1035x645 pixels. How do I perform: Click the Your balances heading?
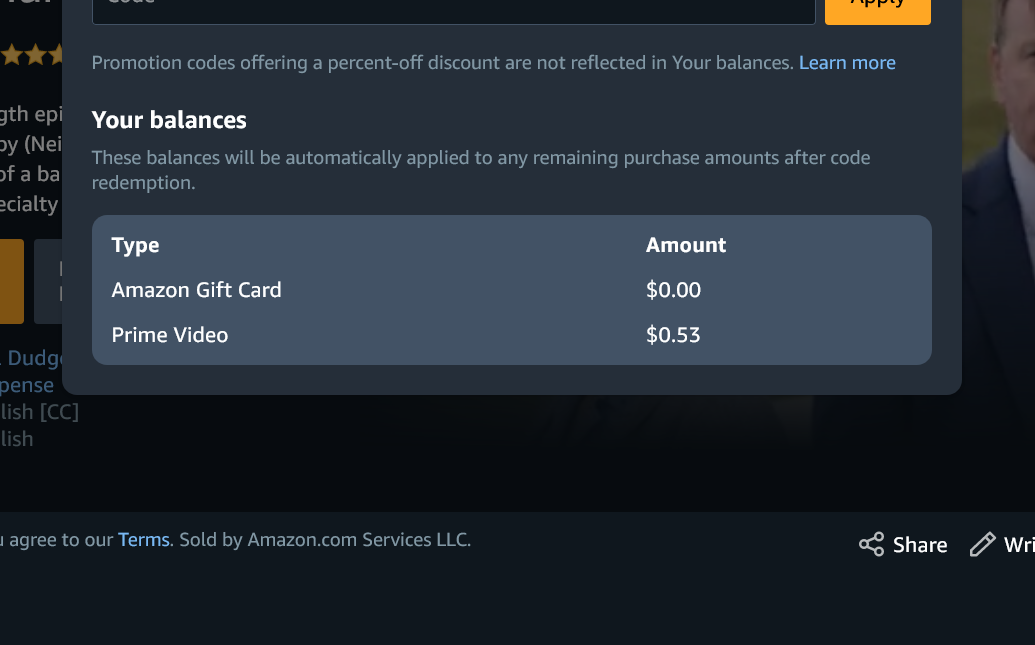[169, 120]
